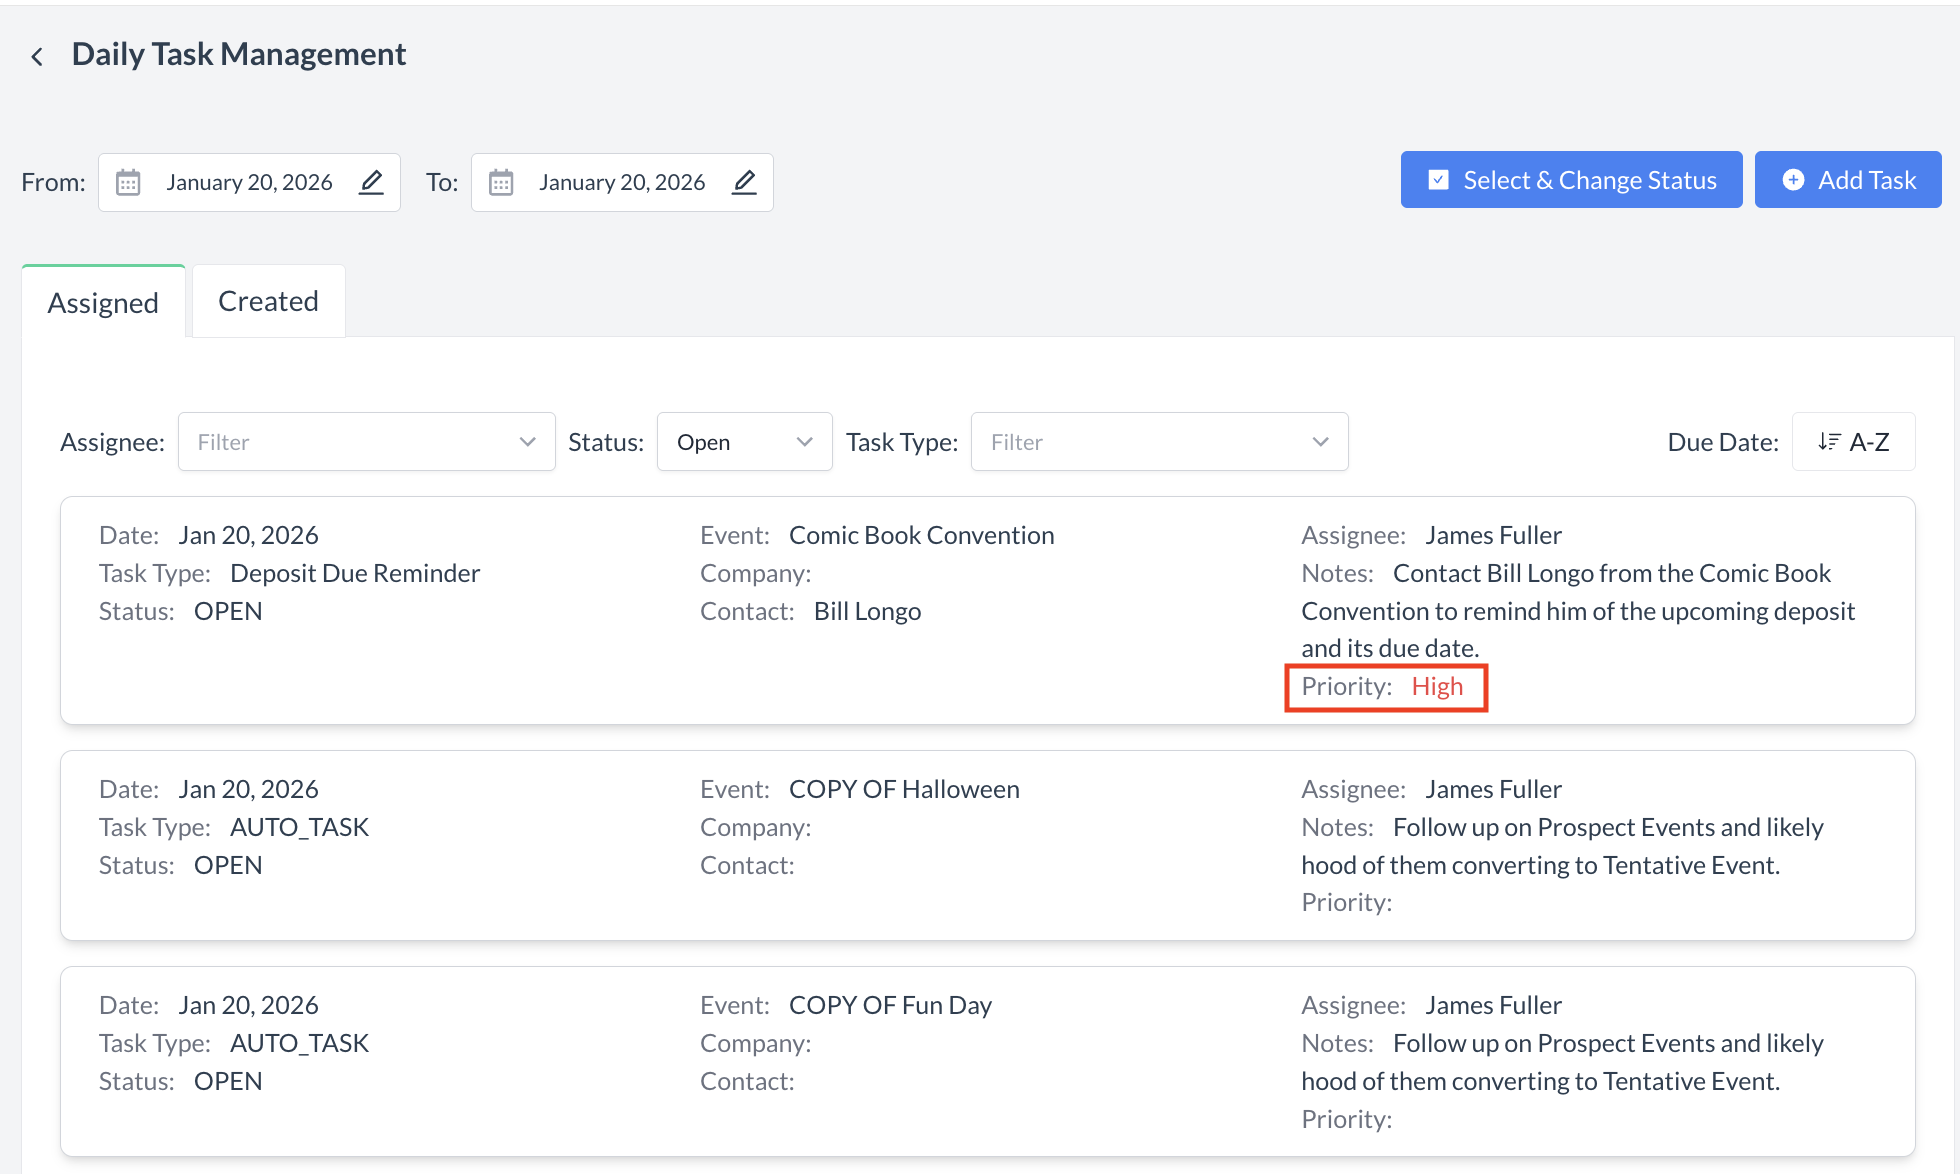Open the To date calendar icon
The image size is (1960, 1174).
(x=501, y=182)
